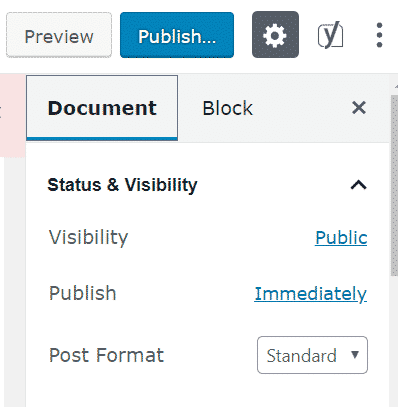This screenshot has height=407, width=398.
Task: Click the pink editor area beside sidebar
Action: click(x=13, y=115)
